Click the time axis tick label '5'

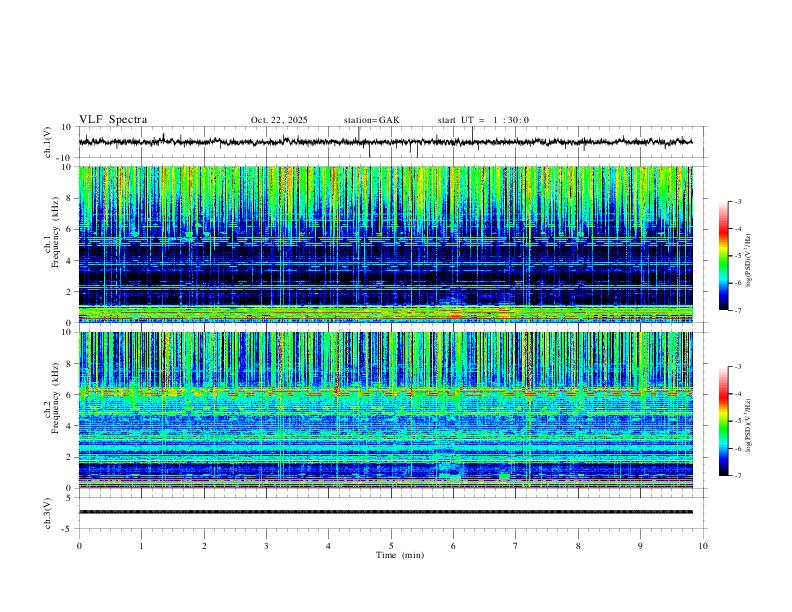tap(391, 546)
